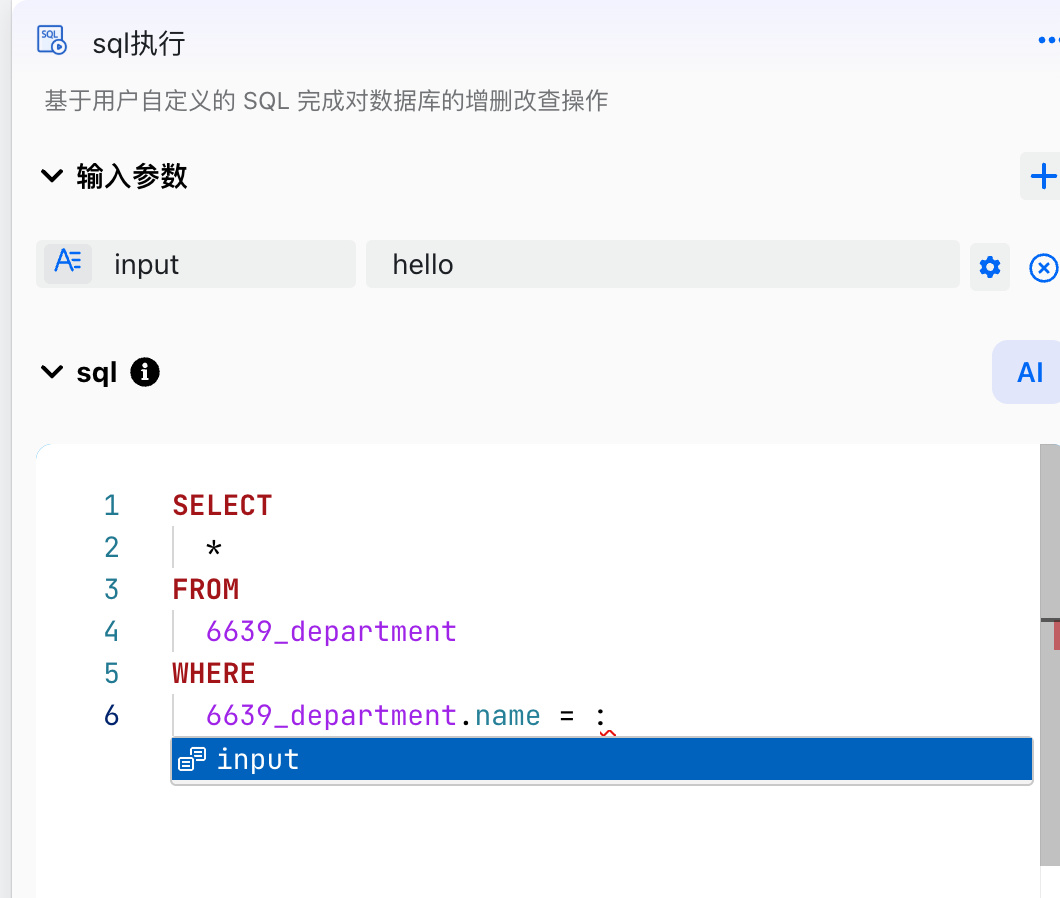Screen dimensions: 1060x898
Task: Place cursor on SELECT keyword line
Action: (x=222, y=505)
